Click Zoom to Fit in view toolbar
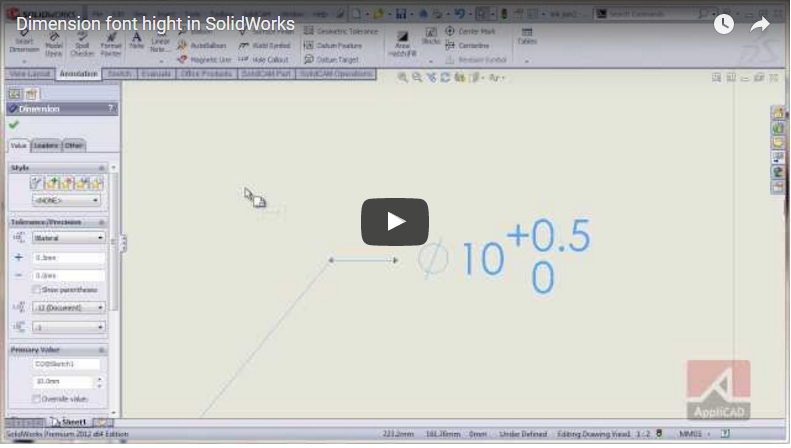Viewport: 791px width, 448px height. tap(402, 78)
